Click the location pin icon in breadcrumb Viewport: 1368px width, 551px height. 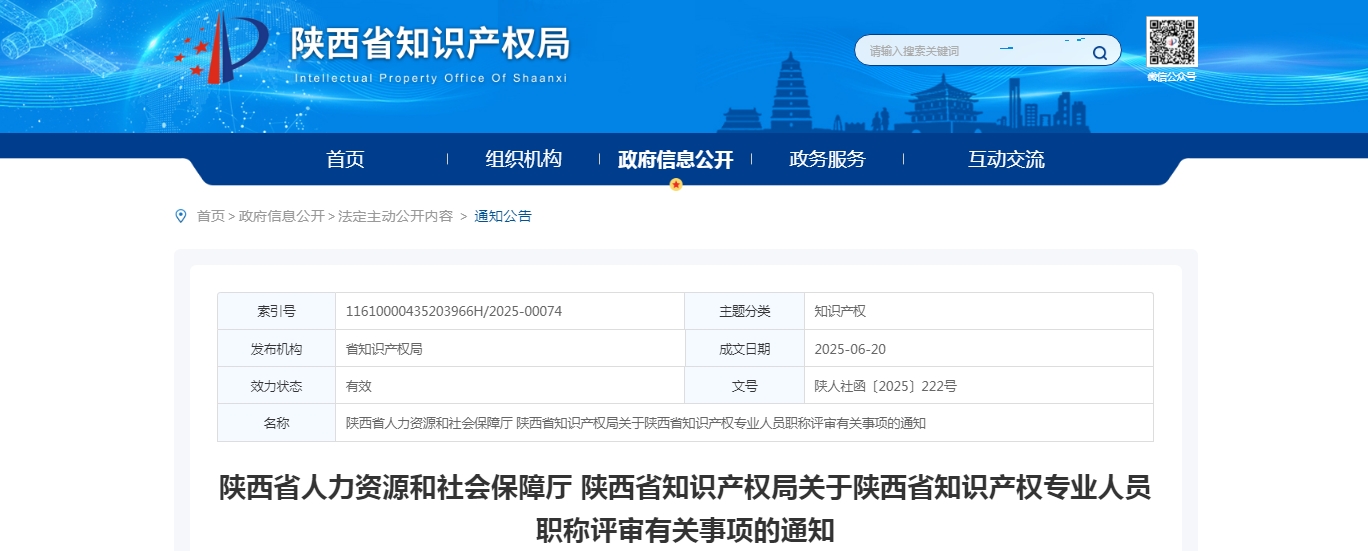coord(181,216)
